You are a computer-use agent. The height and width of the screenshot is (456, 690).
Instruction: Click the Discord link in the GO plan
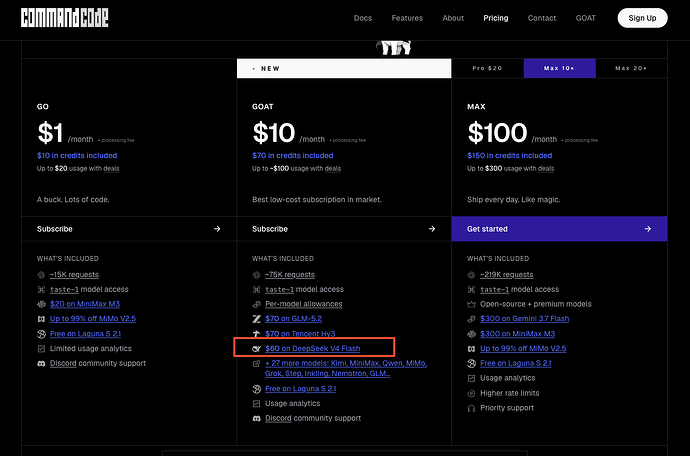pyautogui.click(x=63, y=364)
